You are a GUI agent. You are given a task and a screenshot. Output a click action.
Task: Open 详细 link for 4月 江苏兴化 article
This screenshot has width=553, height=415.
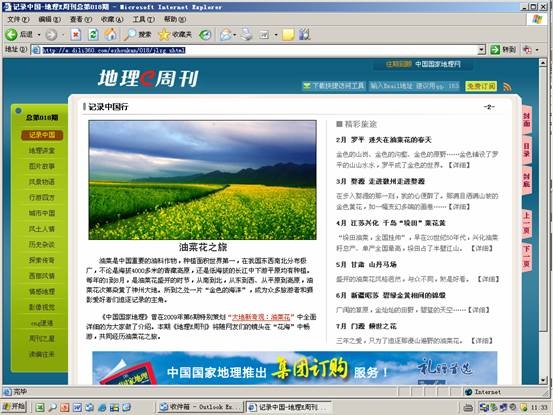click(482, 248)
